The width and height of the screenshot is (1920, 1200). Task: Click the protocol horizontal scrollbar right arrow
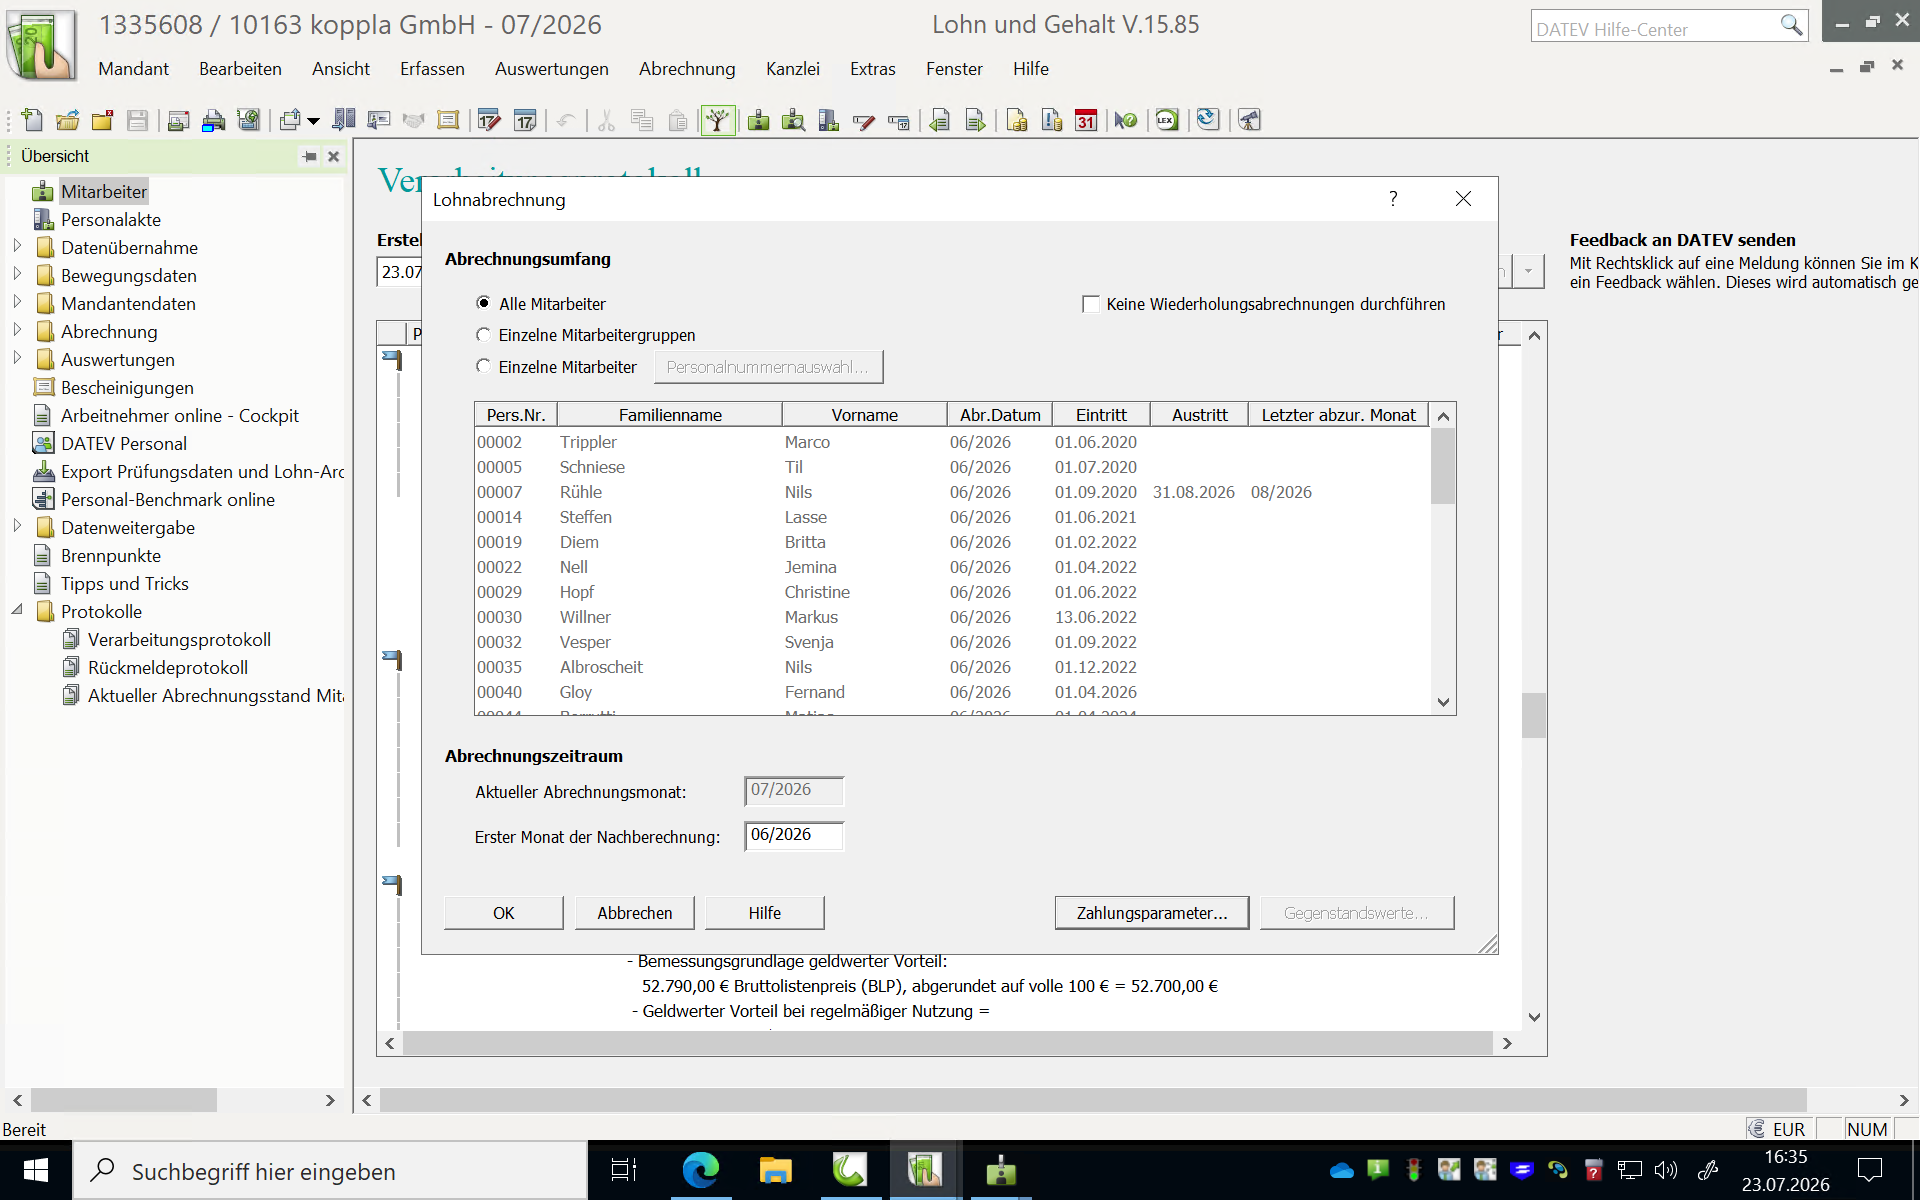(x=1506, y=1044)
